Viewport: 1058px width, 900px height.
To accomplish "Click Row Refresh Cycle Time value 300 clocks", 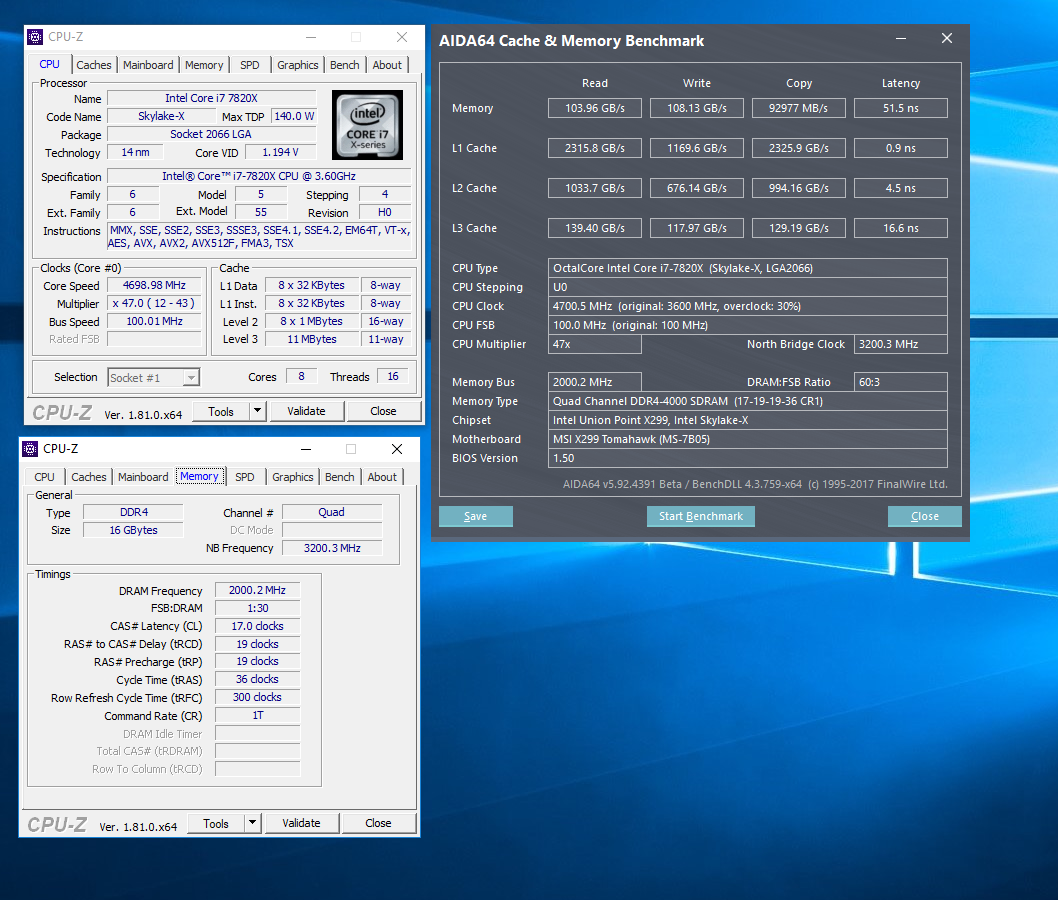I will 257,698.
